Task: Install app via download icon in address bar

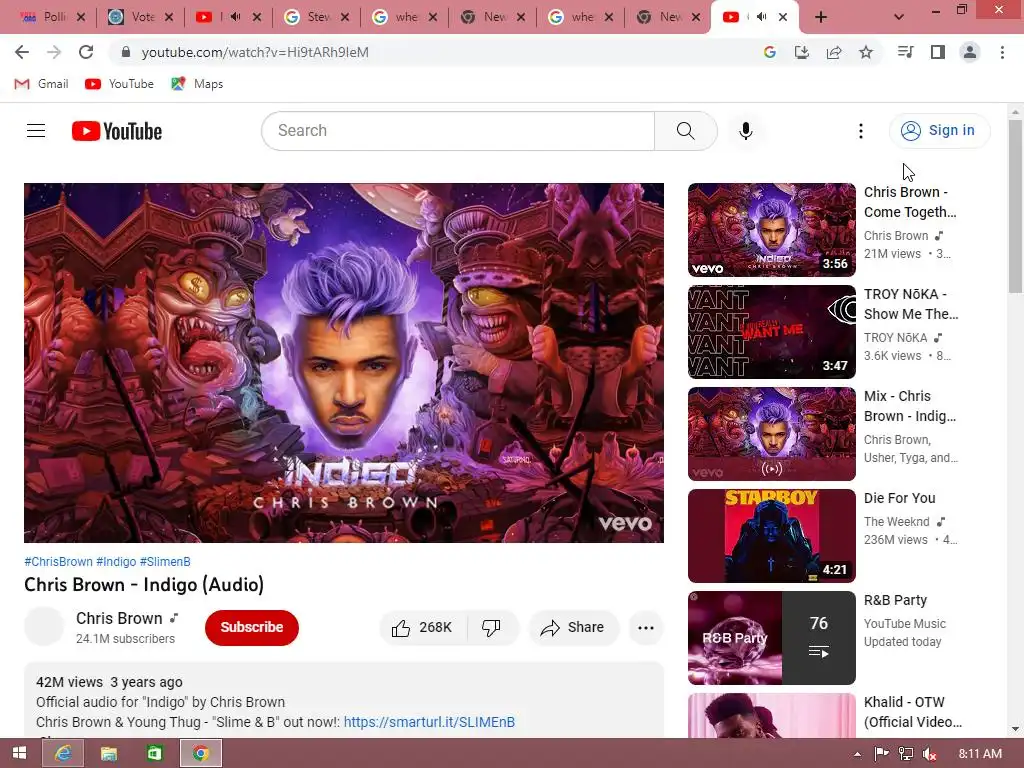Action: pyautogui.click(x=802, y=52)
